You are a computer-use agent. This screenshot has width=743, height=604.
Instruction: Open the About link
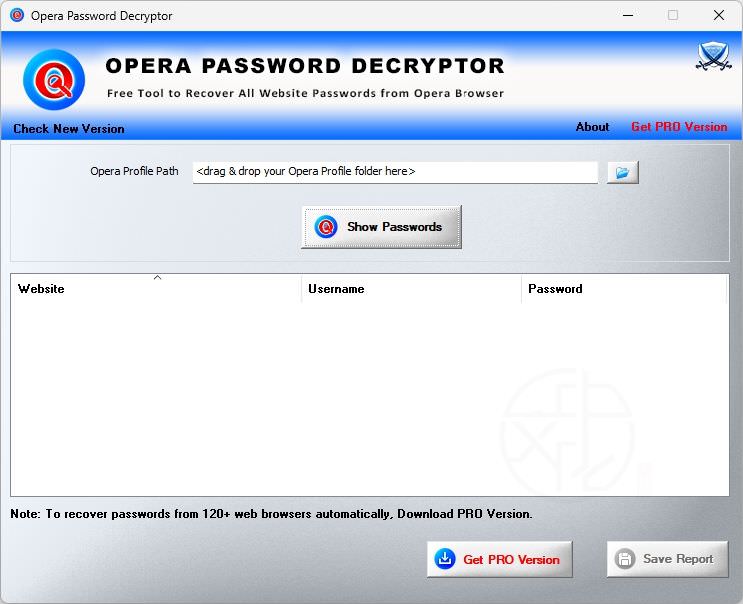(x=592, y=127)
